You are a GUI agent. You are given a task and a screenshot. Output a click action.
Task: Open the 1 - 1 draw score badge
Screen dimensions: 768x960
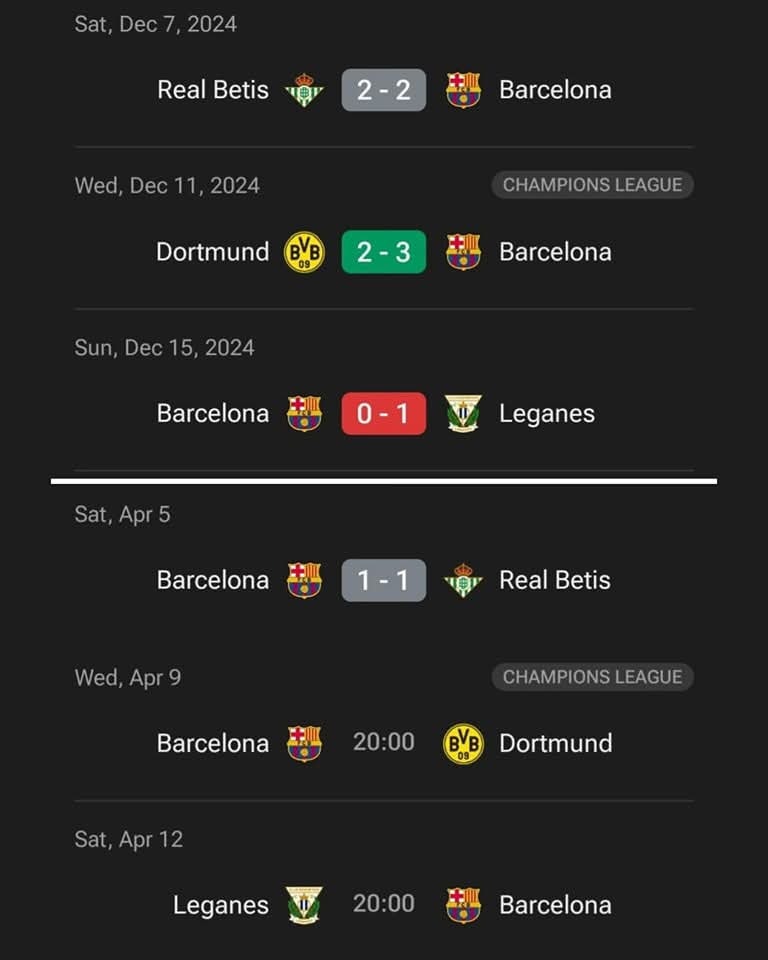point(383,580)
